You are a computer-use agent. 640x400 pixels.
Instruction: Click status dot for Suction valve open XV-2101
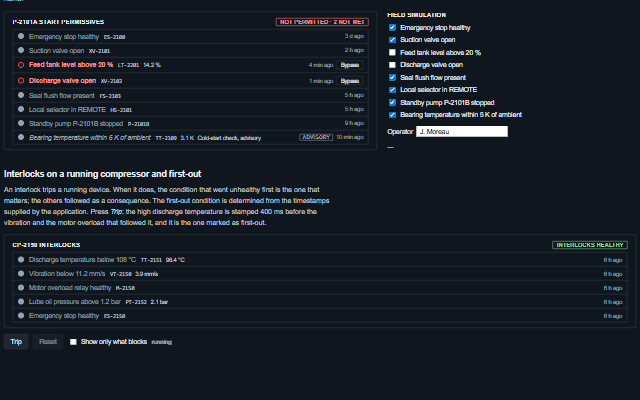(x=21, y=50)
